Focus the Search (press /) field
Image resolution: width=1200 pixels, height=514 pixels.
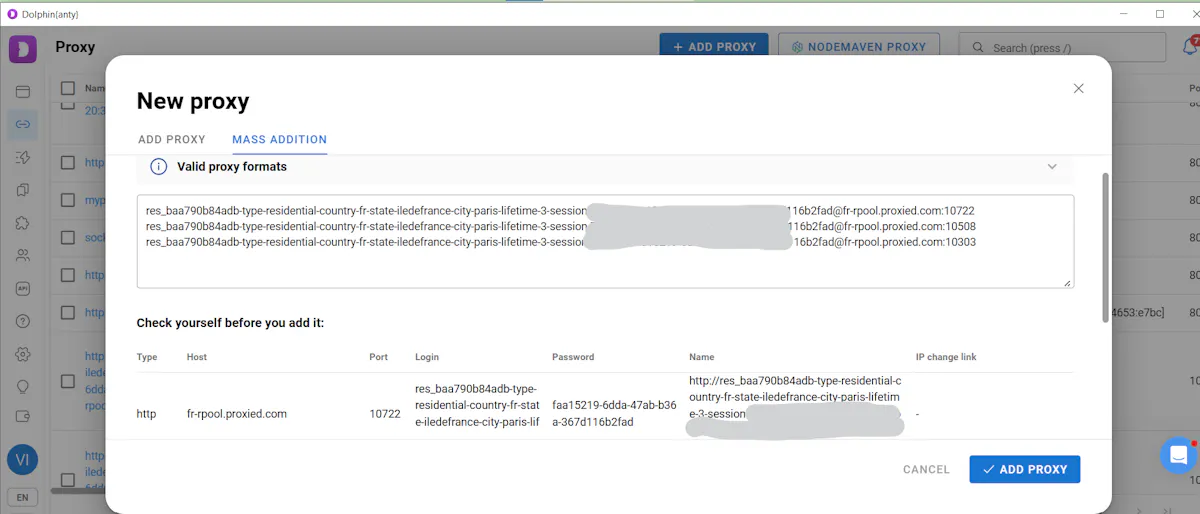1062,47
